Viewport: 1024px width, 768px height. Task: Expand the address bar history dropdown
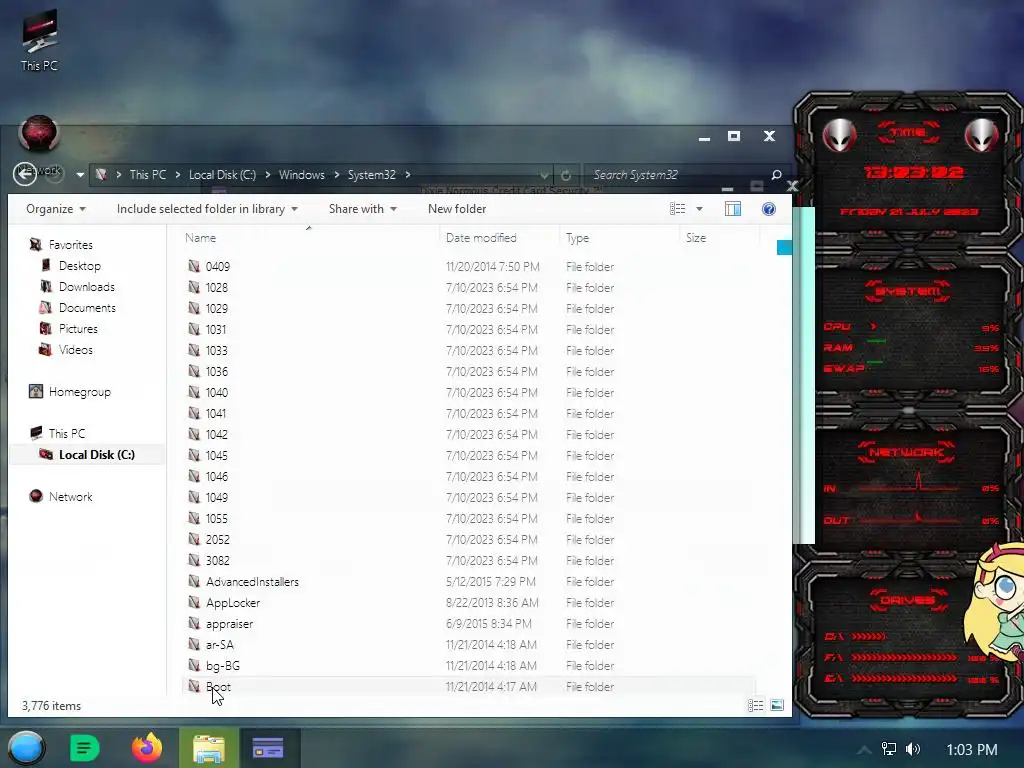coord(543,175)
